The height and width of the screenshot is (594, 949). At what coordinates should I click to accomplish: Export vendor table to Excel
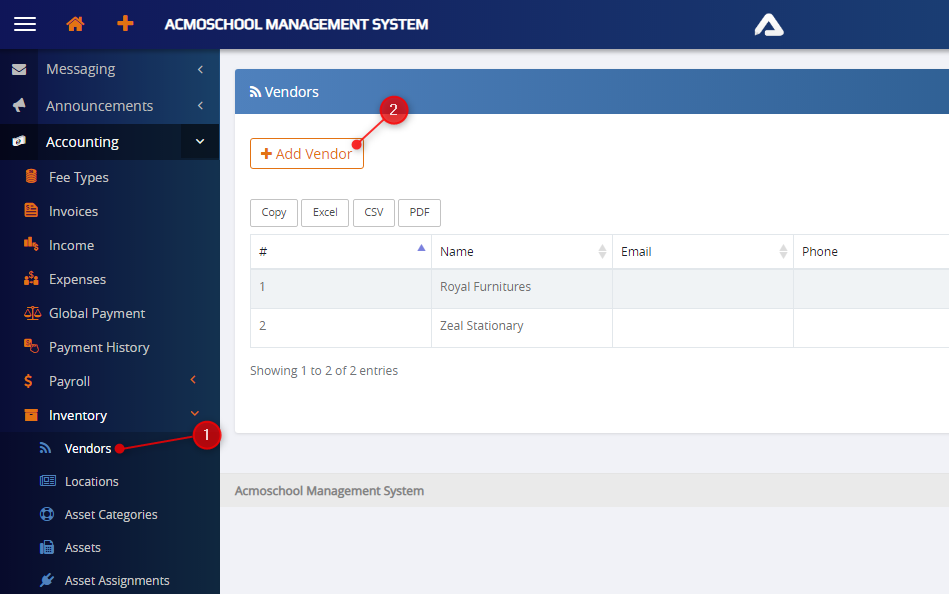click(325, 212)
